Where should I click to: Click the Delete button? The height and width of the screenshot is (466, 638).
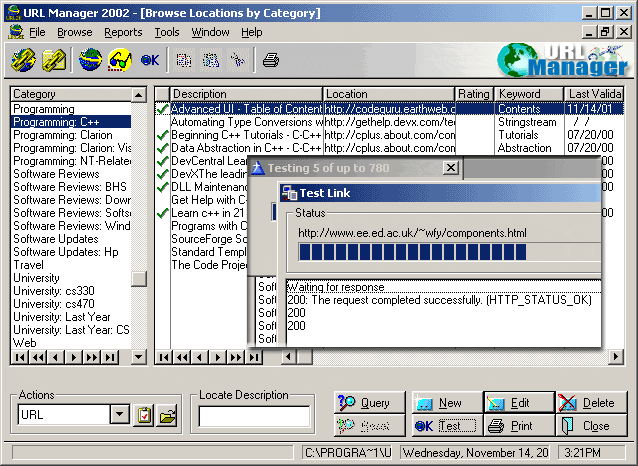point(592,403)
